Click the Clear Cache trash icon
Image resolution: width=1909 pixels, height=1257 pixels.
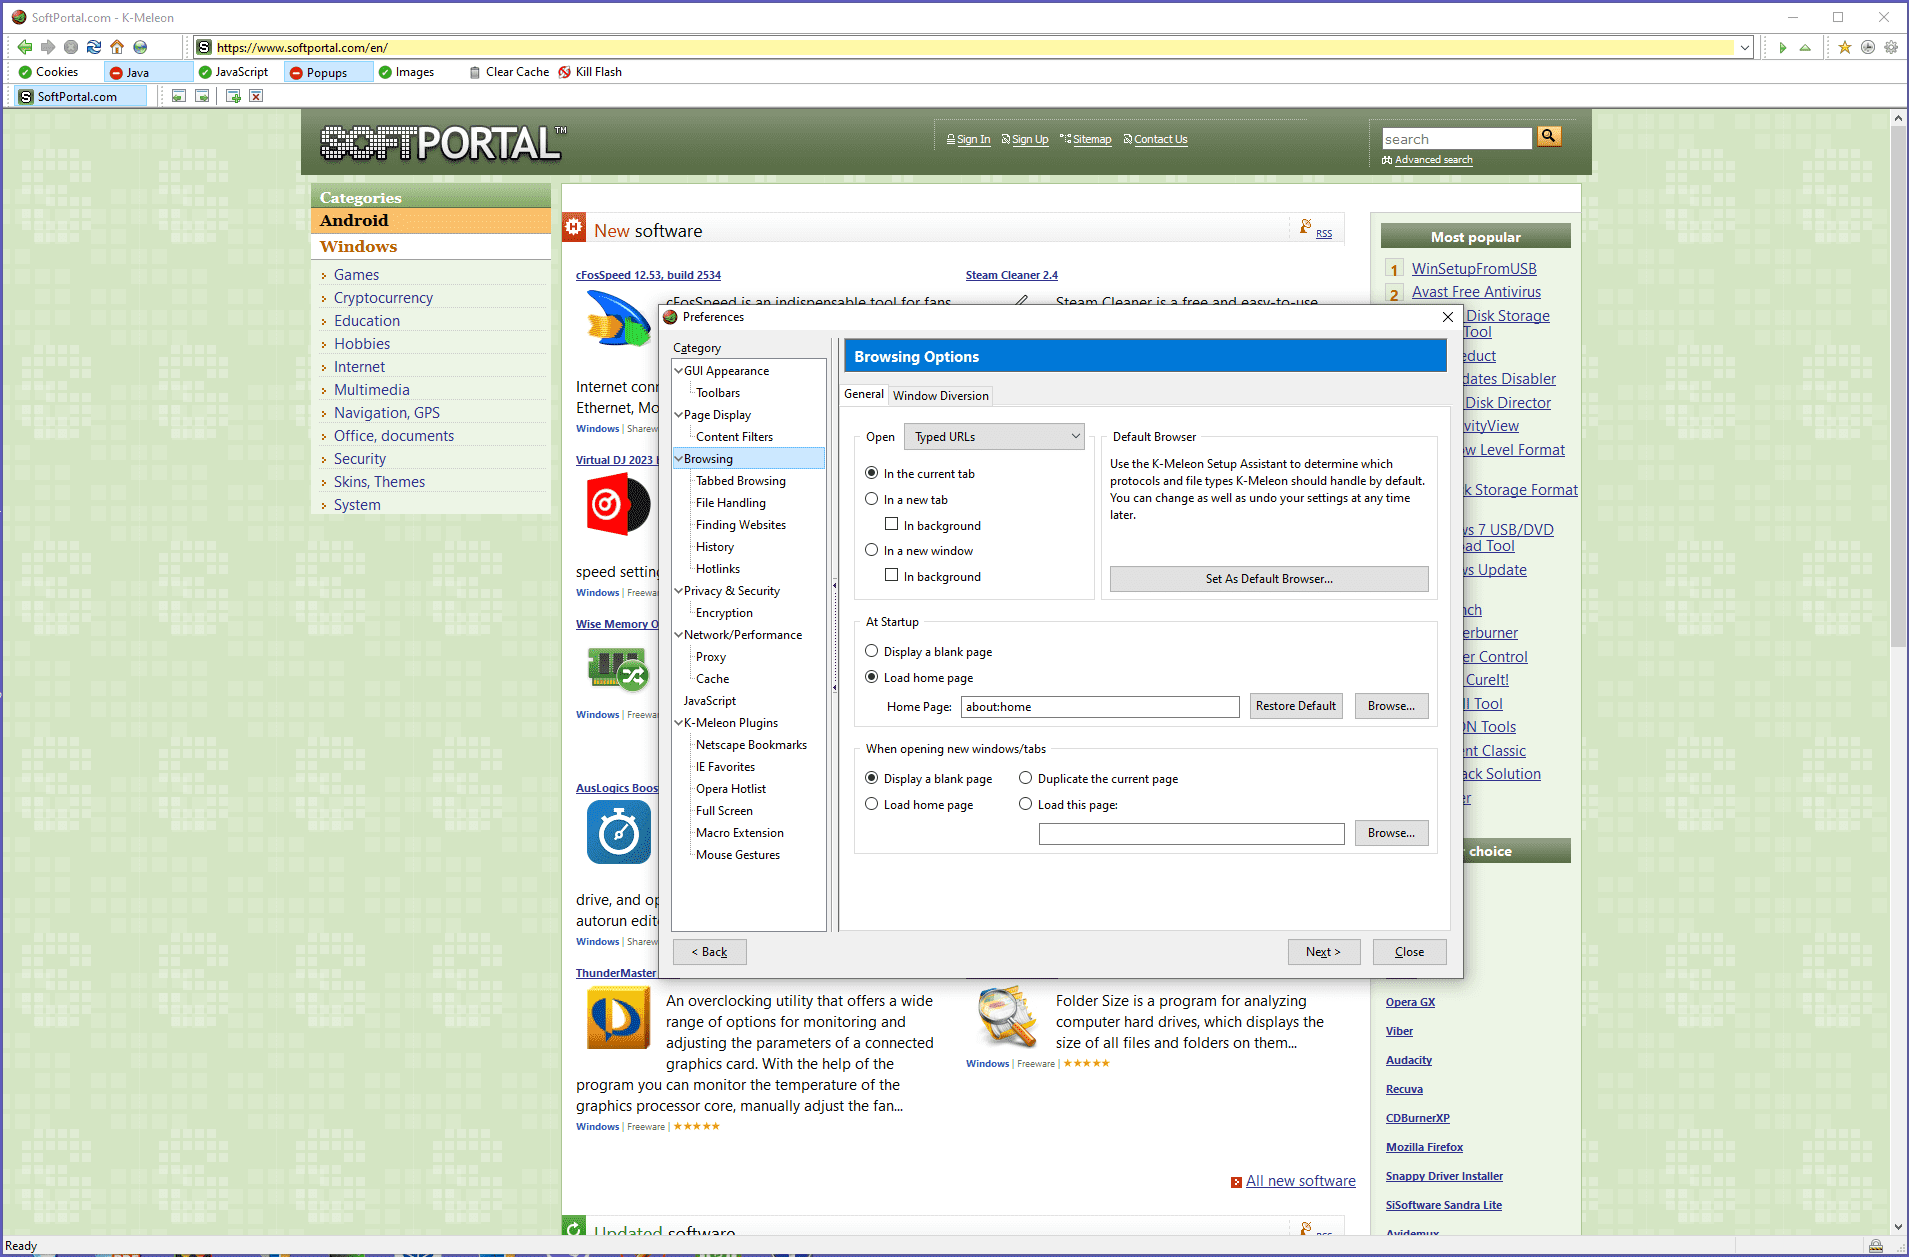click(475, 72)
